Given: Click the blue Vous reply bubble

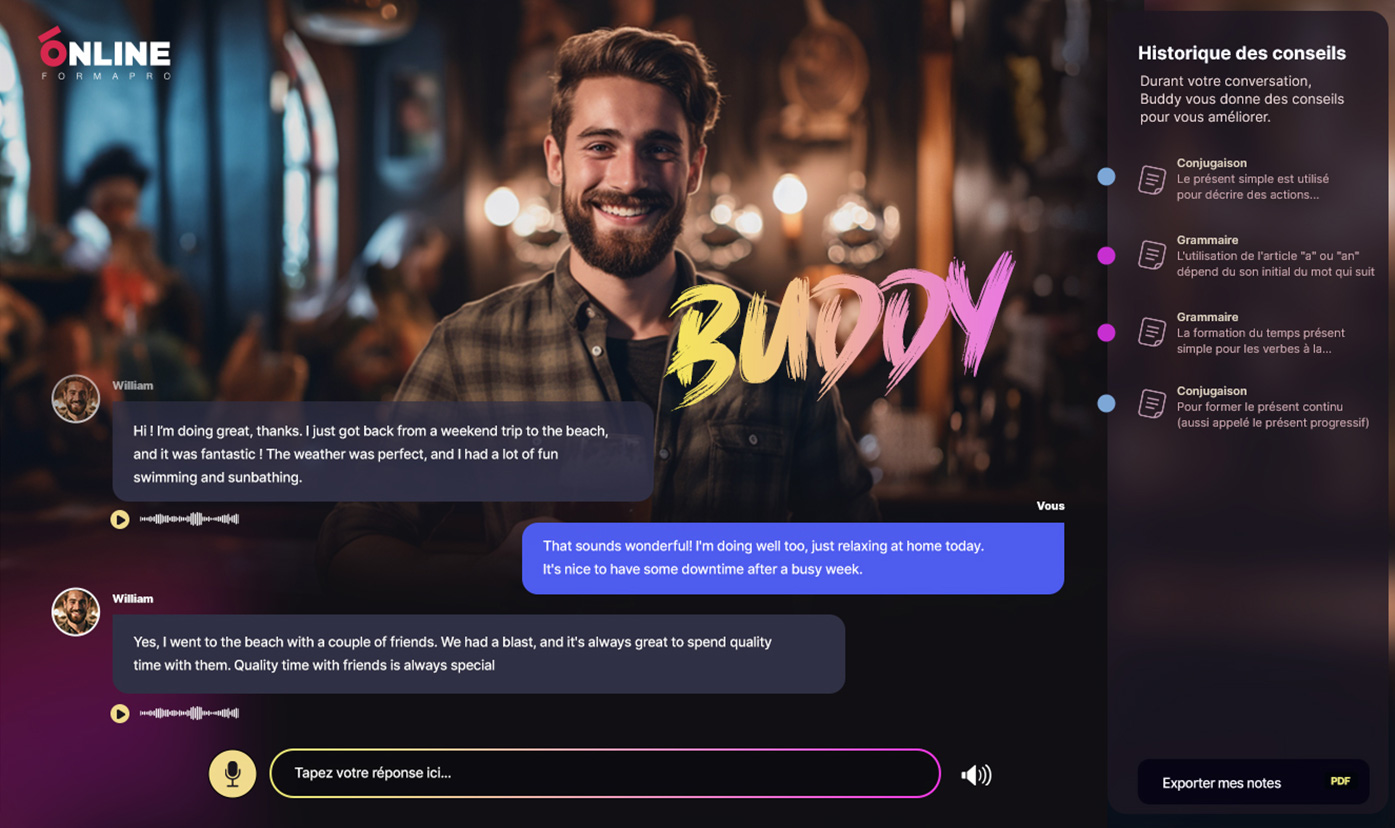Looking at the screenshot, I should pyautogui.click(x=793, y=558).
